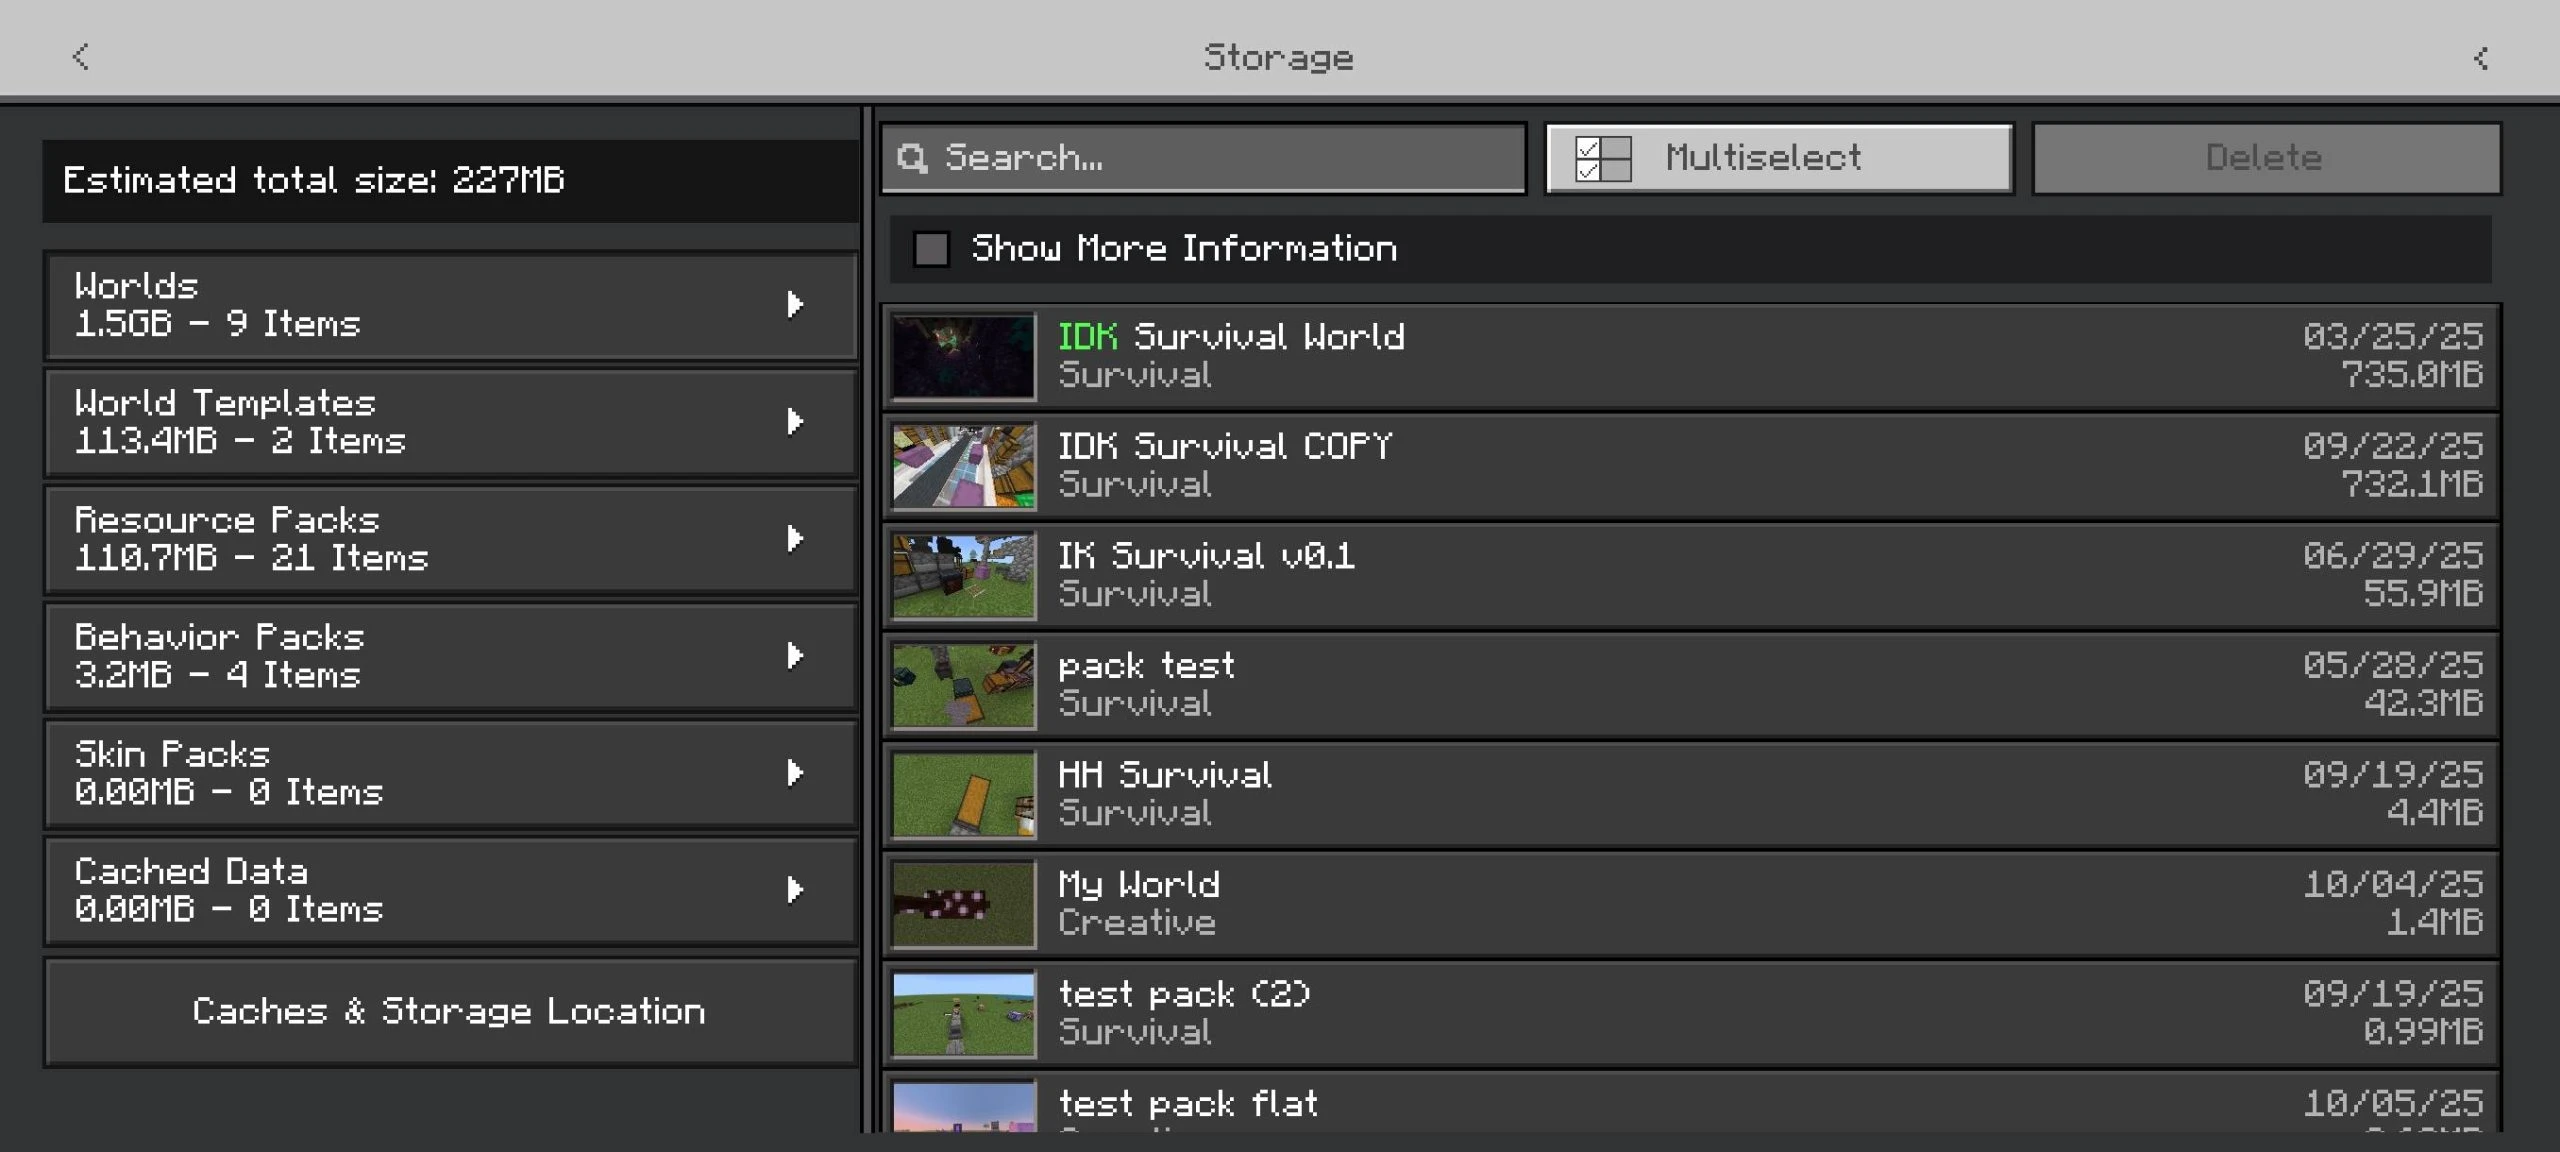2560x1152 pixels.
Task: Select IDK Survival COPY thumbnail
Action: [963, 466]
